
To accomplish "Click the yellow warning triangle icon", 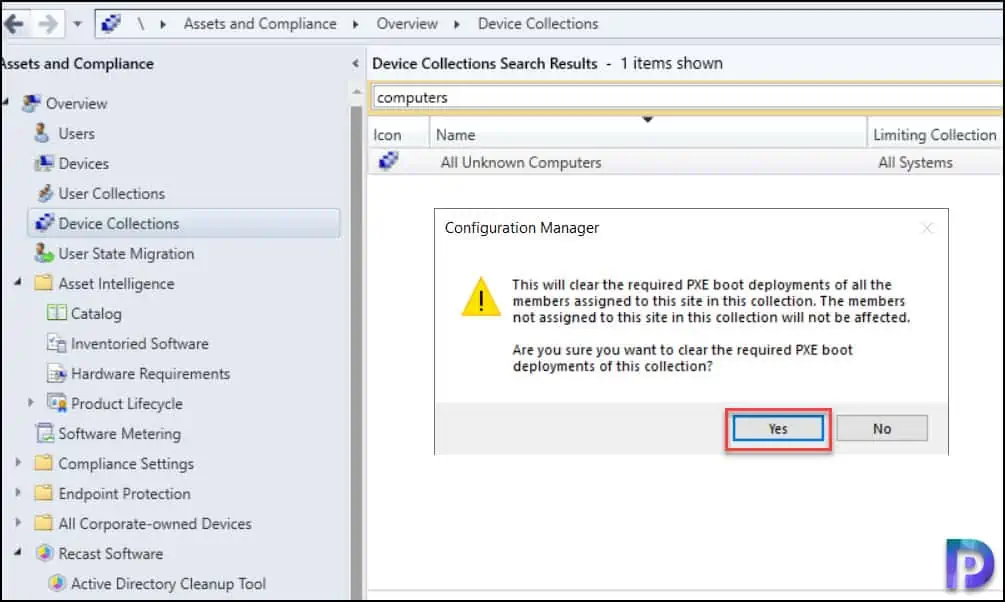I will (x=481, y=297).
